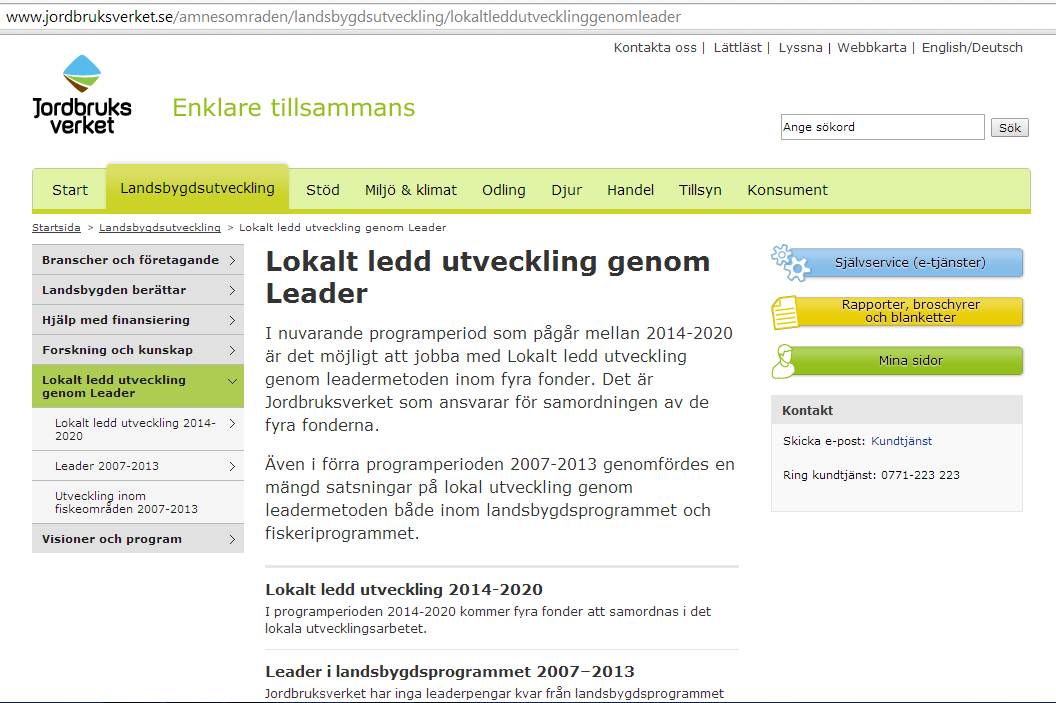Open Utveckling inom fiskeområden 2007-2013 sub-item

[x=137, y=502]
